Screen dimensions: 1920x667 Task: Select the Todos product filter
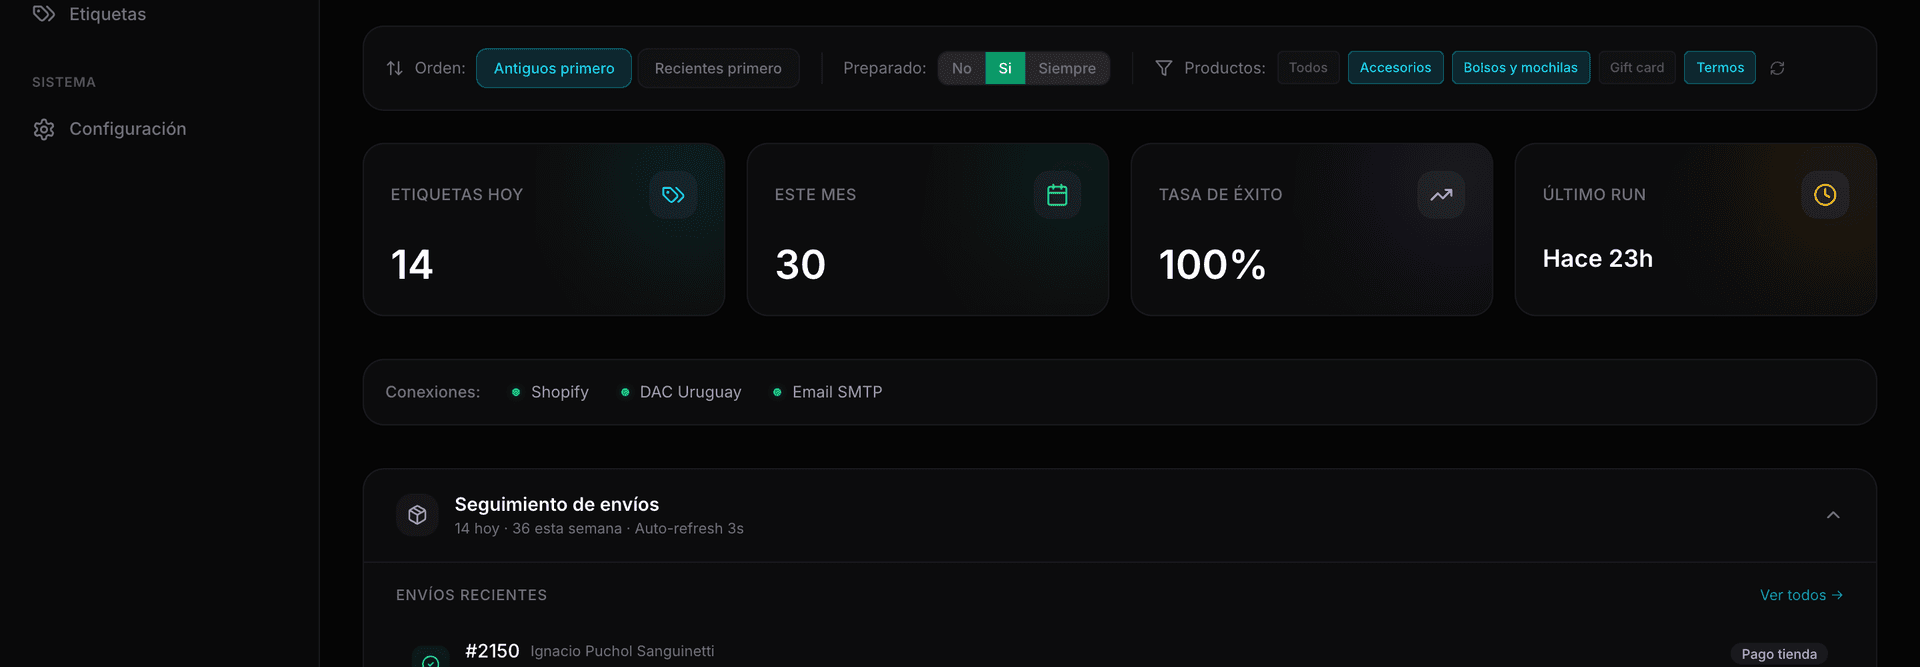1308,67
